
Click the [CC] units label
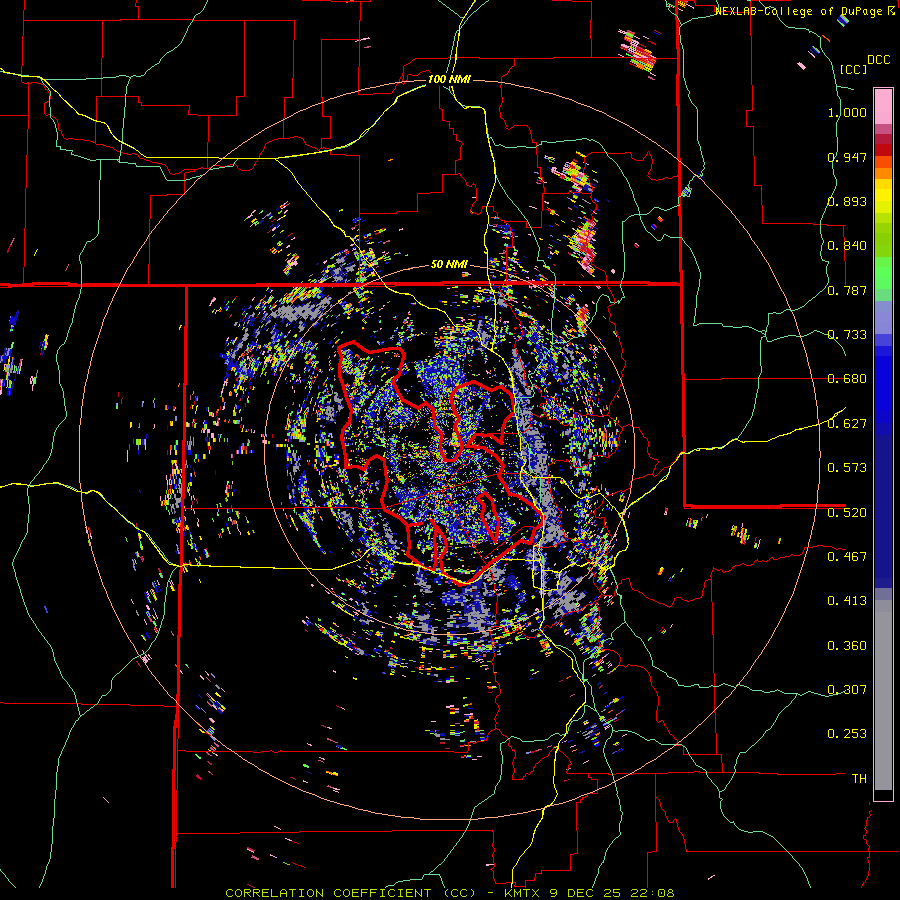click(x=854, y=69)
